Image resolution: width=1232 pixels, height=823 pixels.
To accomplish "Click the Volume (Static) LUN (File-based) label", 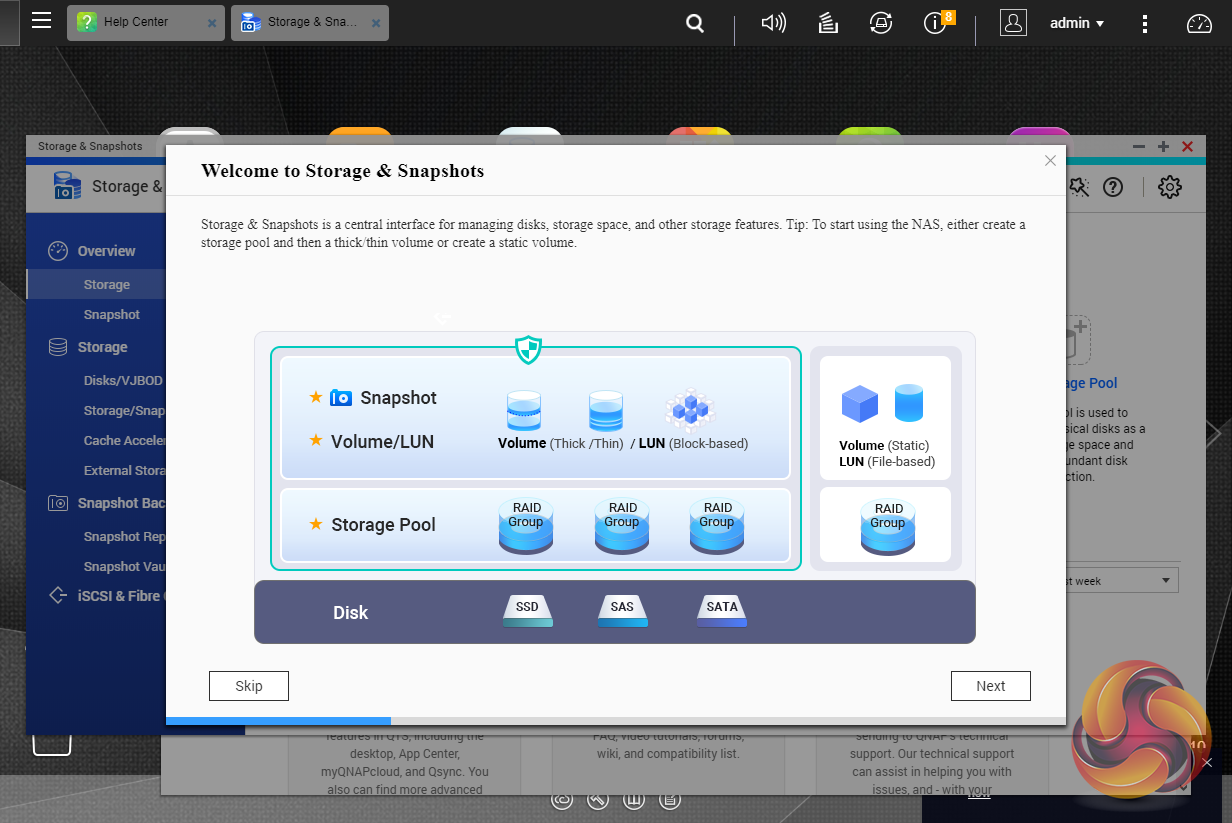I will pos(887,453).
